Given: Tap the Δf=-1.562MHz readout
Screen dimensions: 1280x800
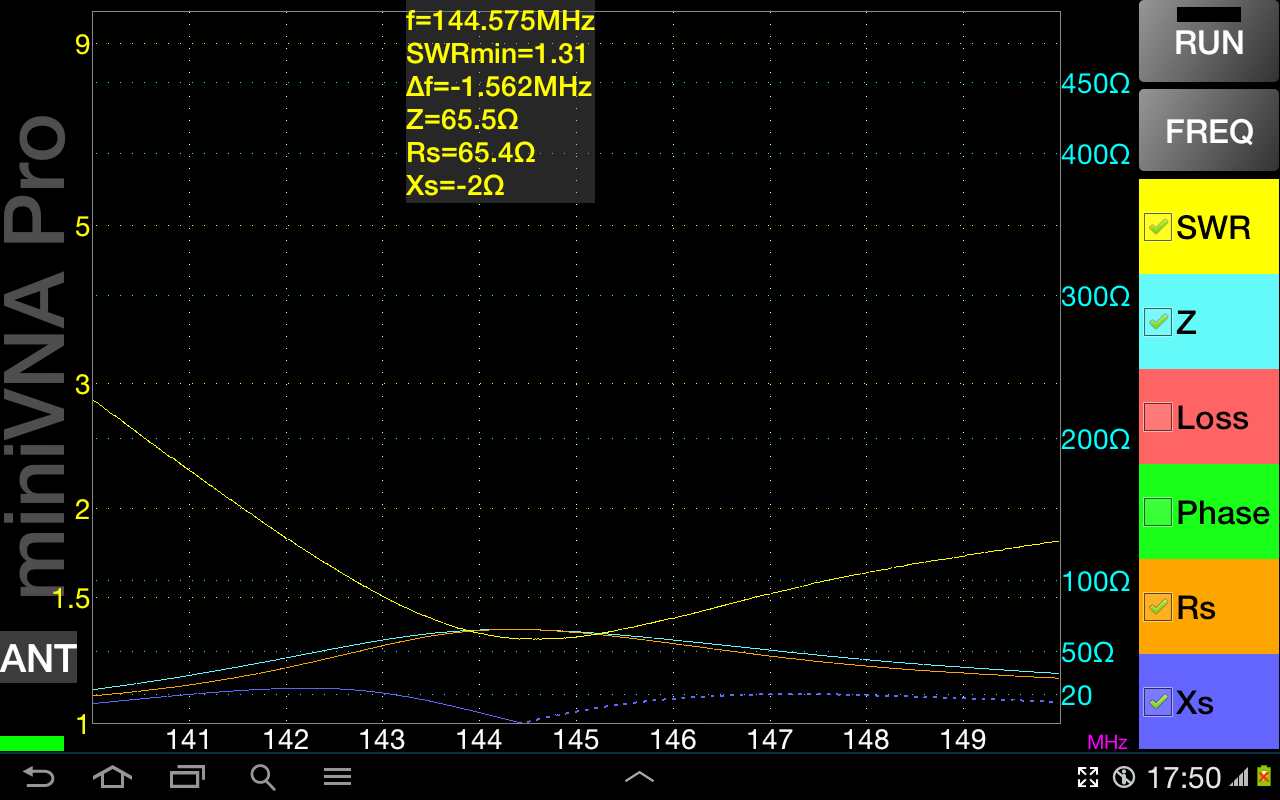Looking at the screenshot, I should [x=499, y=86].
